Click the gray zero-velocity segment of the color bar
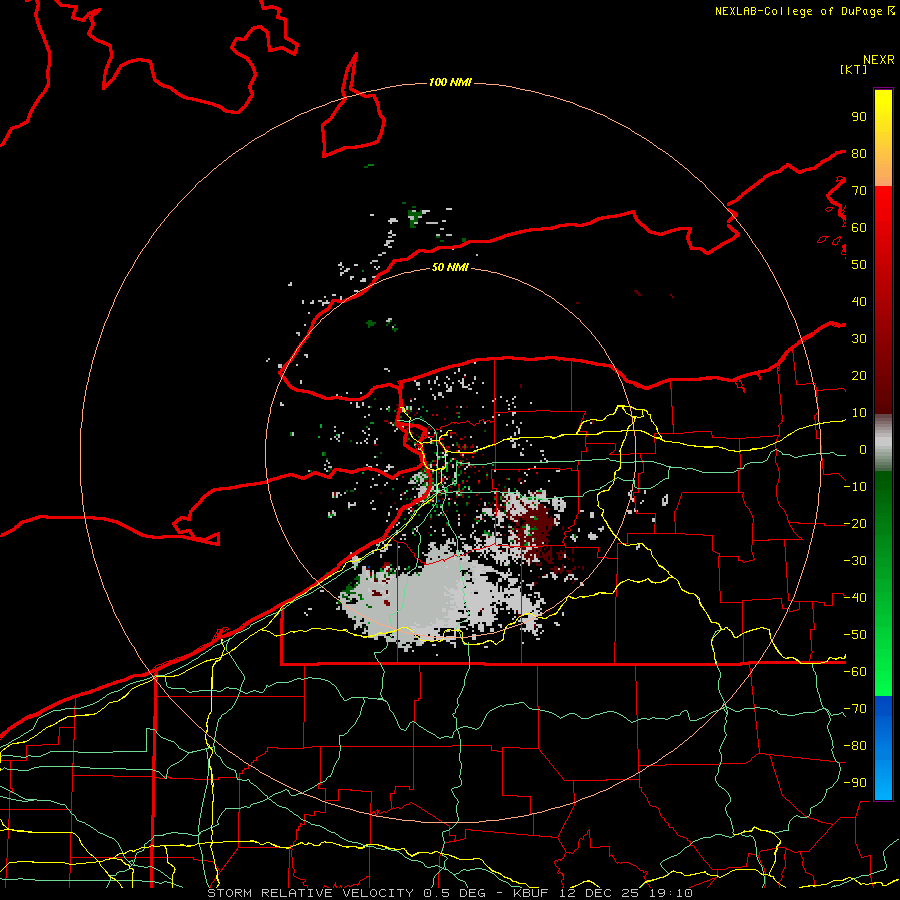 click(883, 443)
